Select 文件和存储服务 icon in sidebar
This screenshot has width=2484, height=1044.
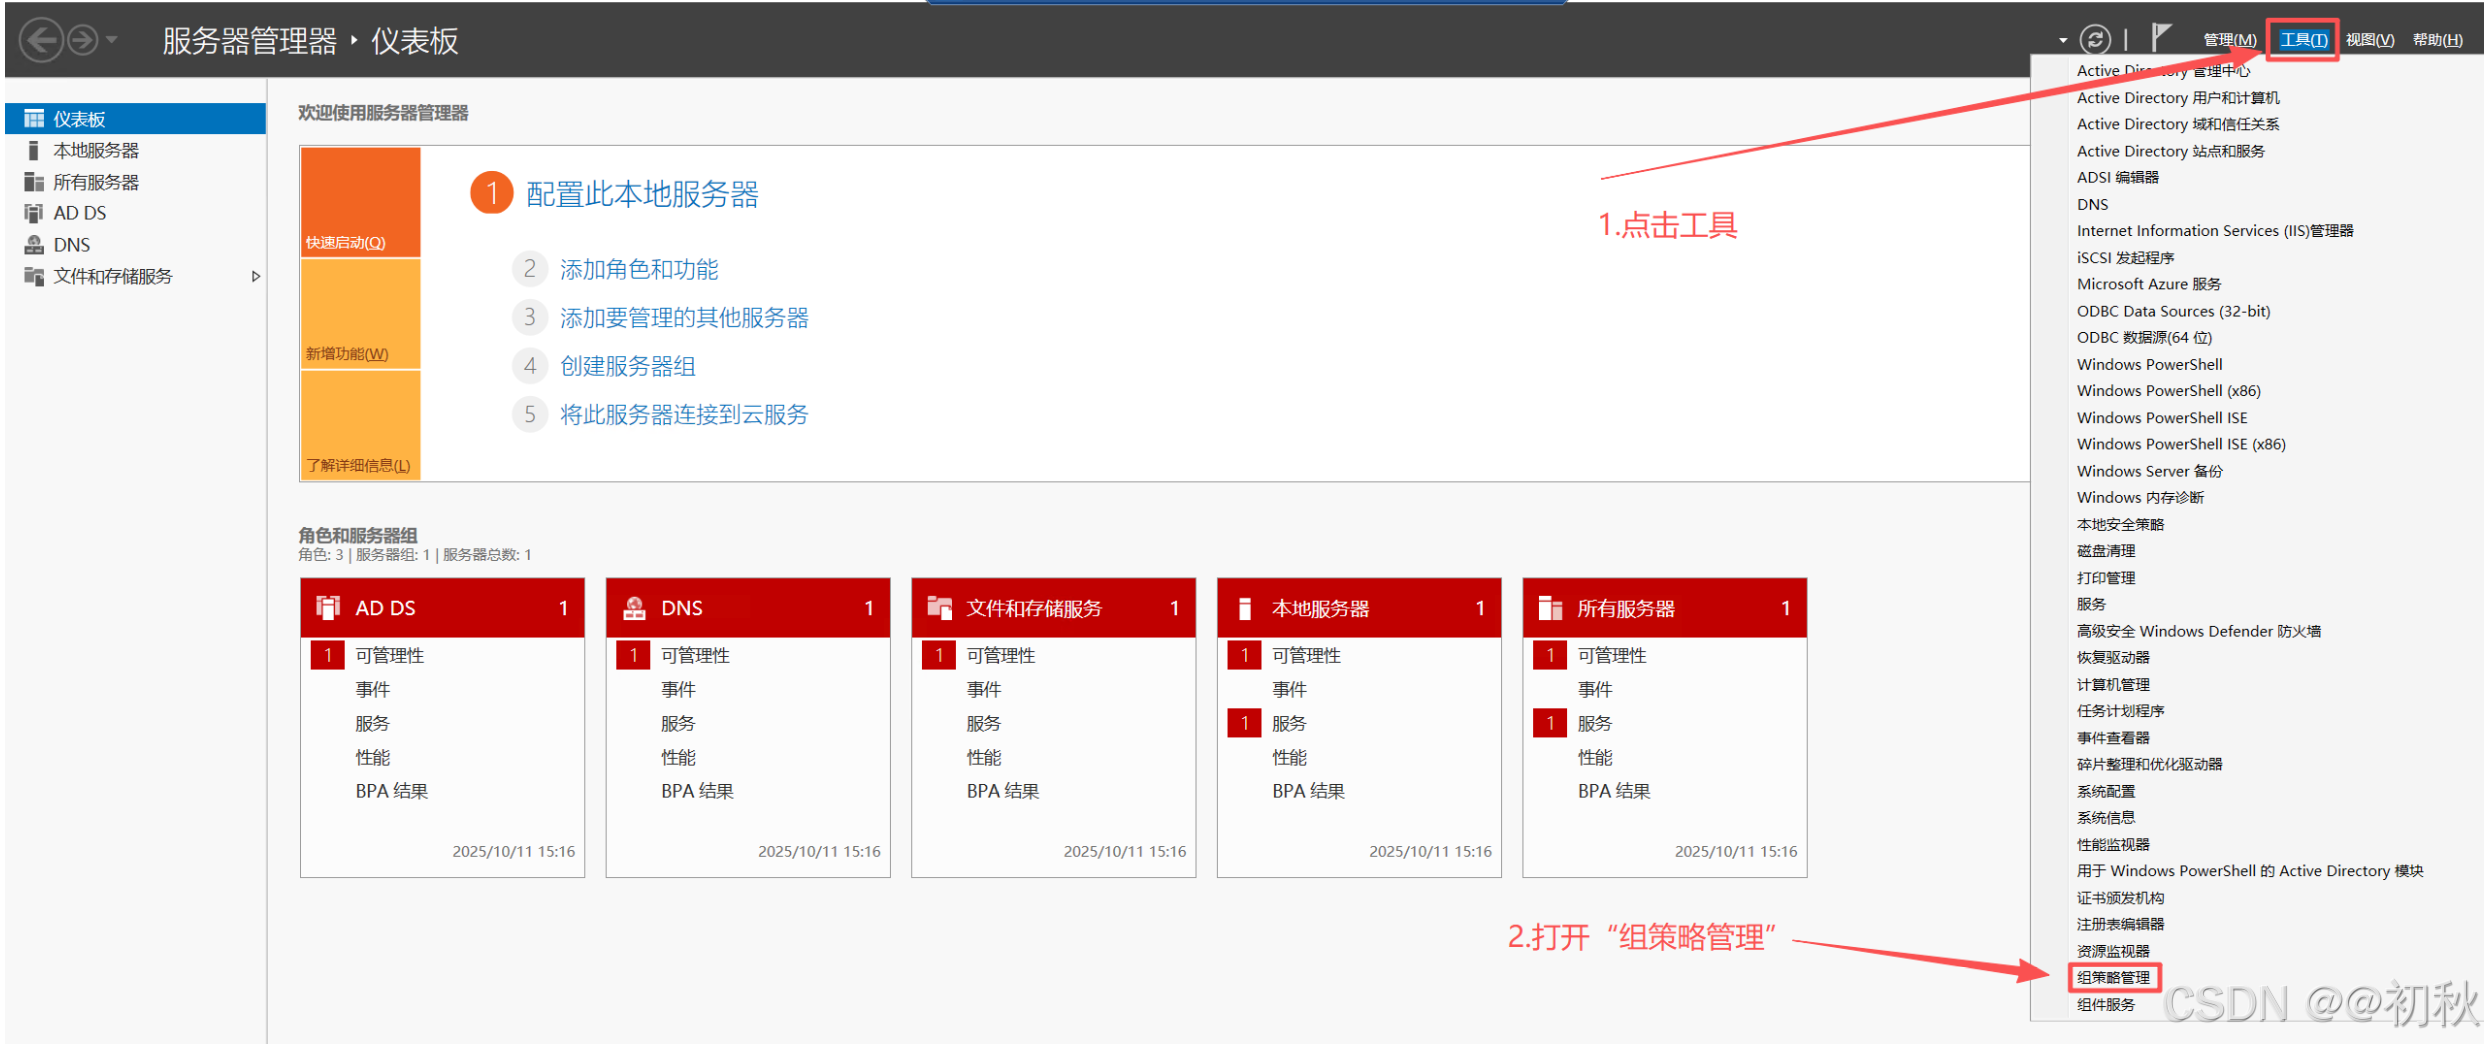[34, 276]
